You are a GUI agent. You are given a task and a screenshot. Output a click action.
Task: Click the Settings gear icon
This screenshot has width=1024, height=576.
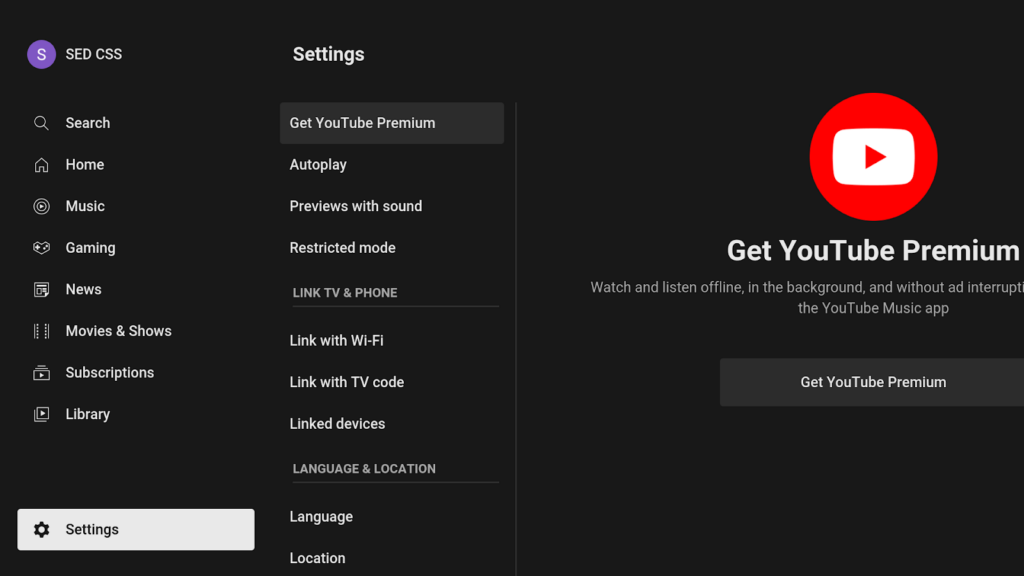click(x=41, y=529)
